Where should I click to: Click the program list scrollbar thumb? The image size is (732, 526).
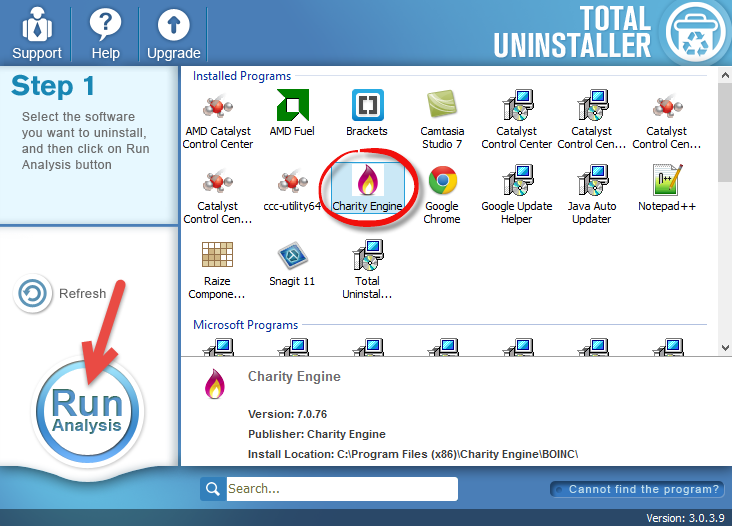(725, 133)
